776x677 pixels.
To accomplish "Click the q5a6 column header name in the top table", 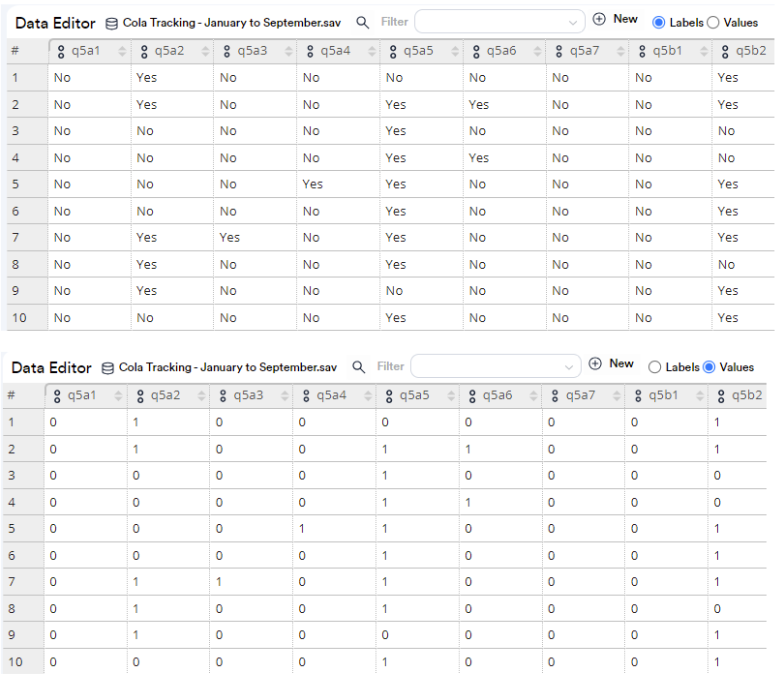I will tap(501, 51).
